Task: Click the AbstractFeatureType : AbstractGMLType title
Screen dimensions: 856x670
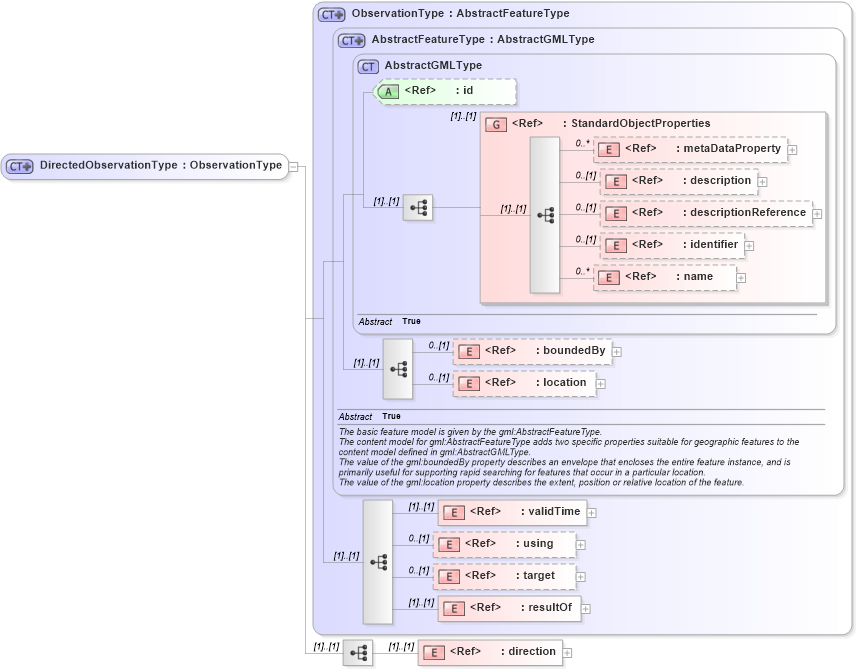Action: 483,39
